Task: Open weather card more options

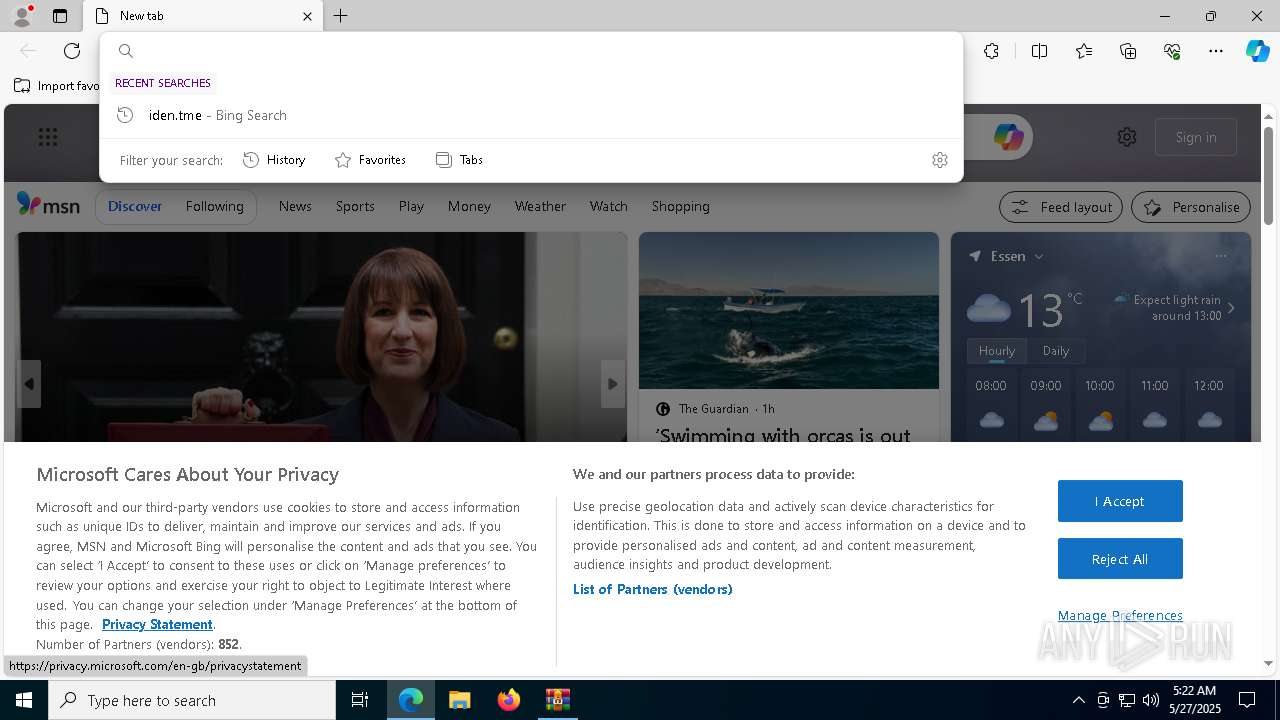Action: 1221,256
